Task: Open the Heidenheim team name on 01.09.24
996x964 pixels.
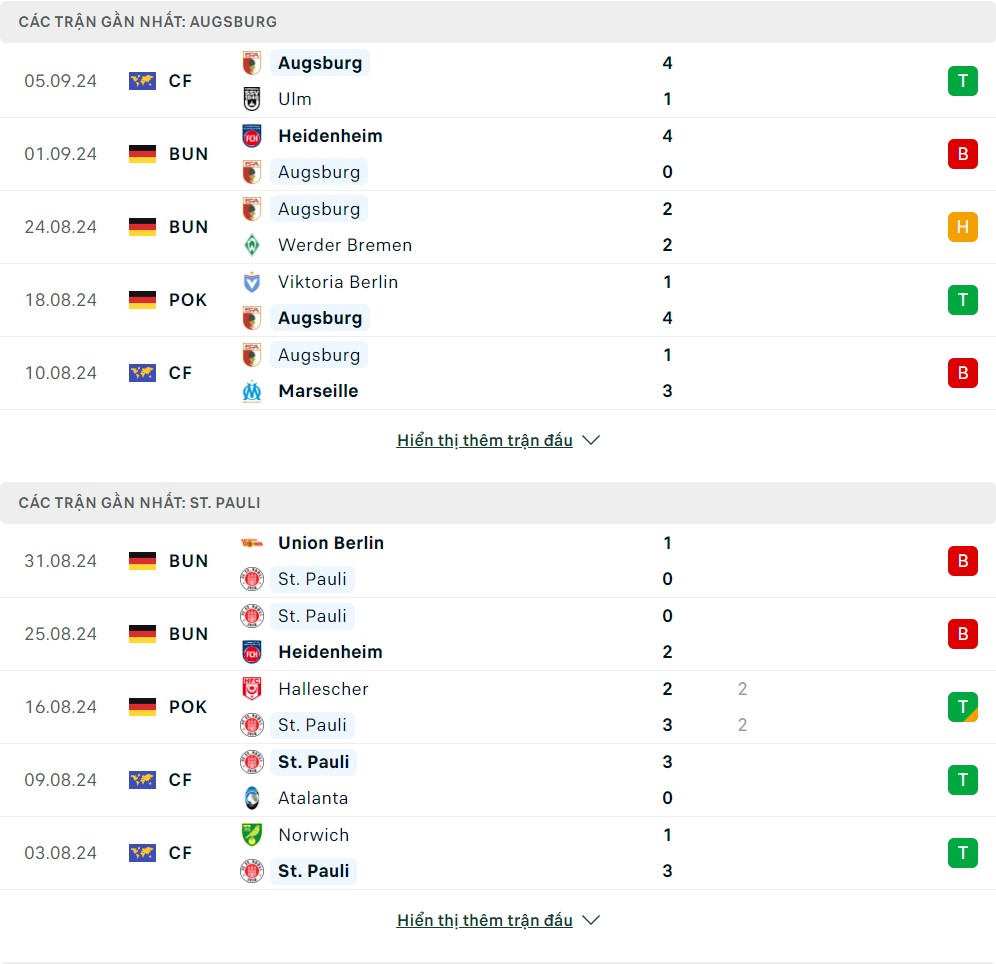Action: pos(330,136)
